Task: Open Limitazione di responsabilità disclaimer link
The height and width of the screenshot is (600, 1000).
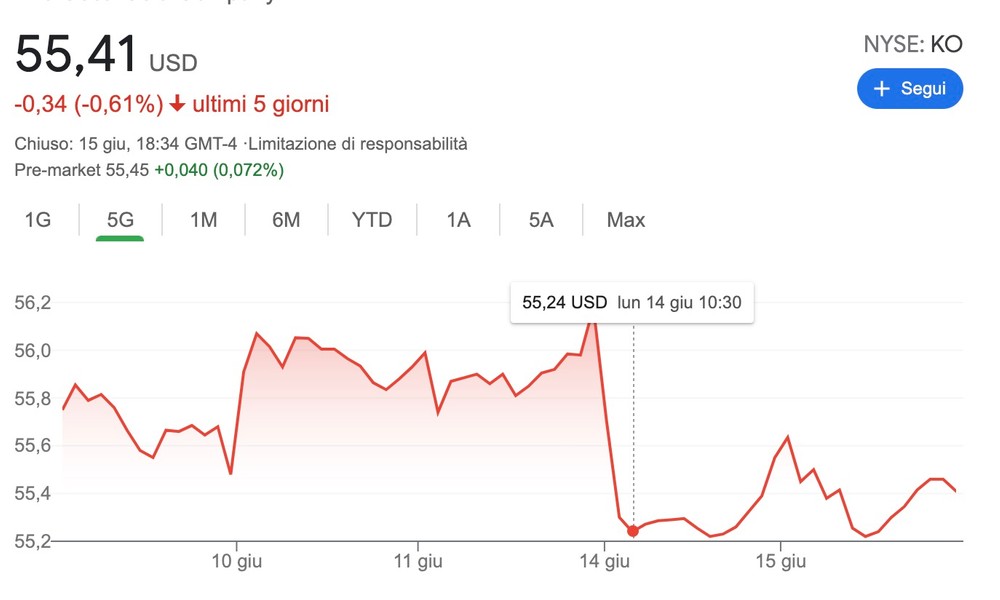Action: pyautogui.click(x=364, y=144)
